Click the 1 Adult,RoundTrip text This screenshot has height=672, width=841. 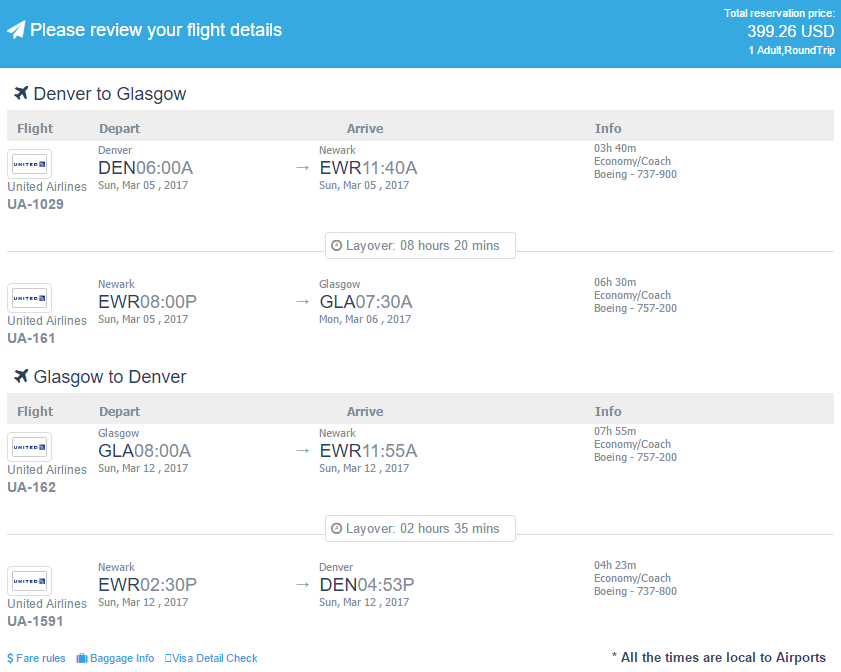coord(792,50)
